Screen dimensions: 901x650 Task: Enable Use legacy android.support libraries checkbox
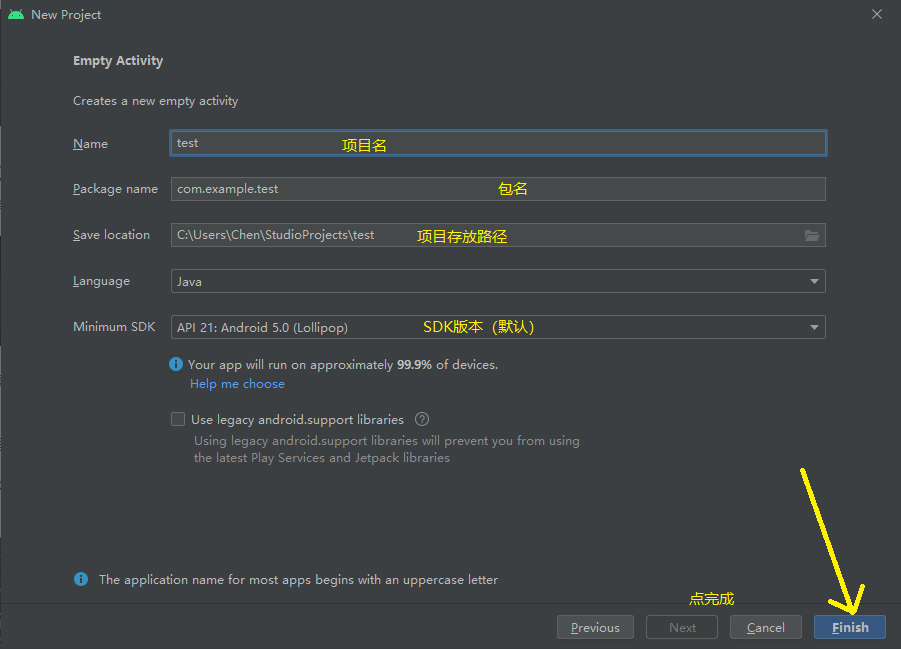[178, 420]
